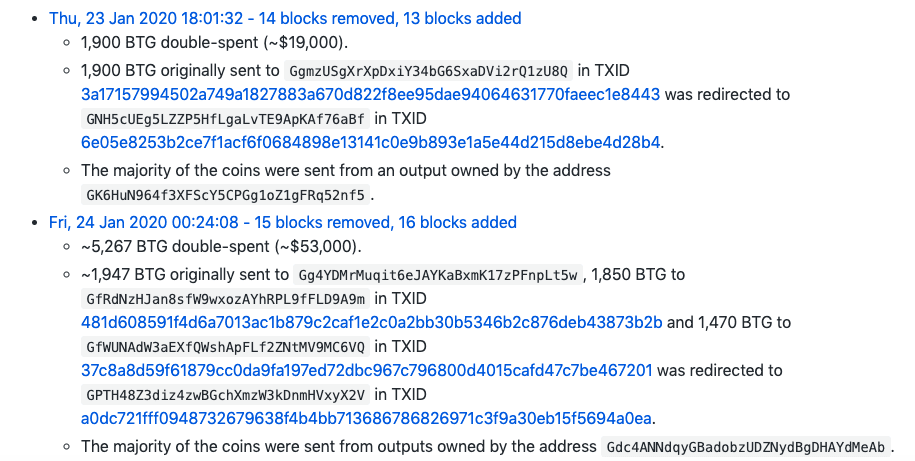Click the address code Gdc4ANNdqyGBadobzUDZNydBgDHAYdMeAb
This screenshot has width=915, height=461.
coord(745,447)
